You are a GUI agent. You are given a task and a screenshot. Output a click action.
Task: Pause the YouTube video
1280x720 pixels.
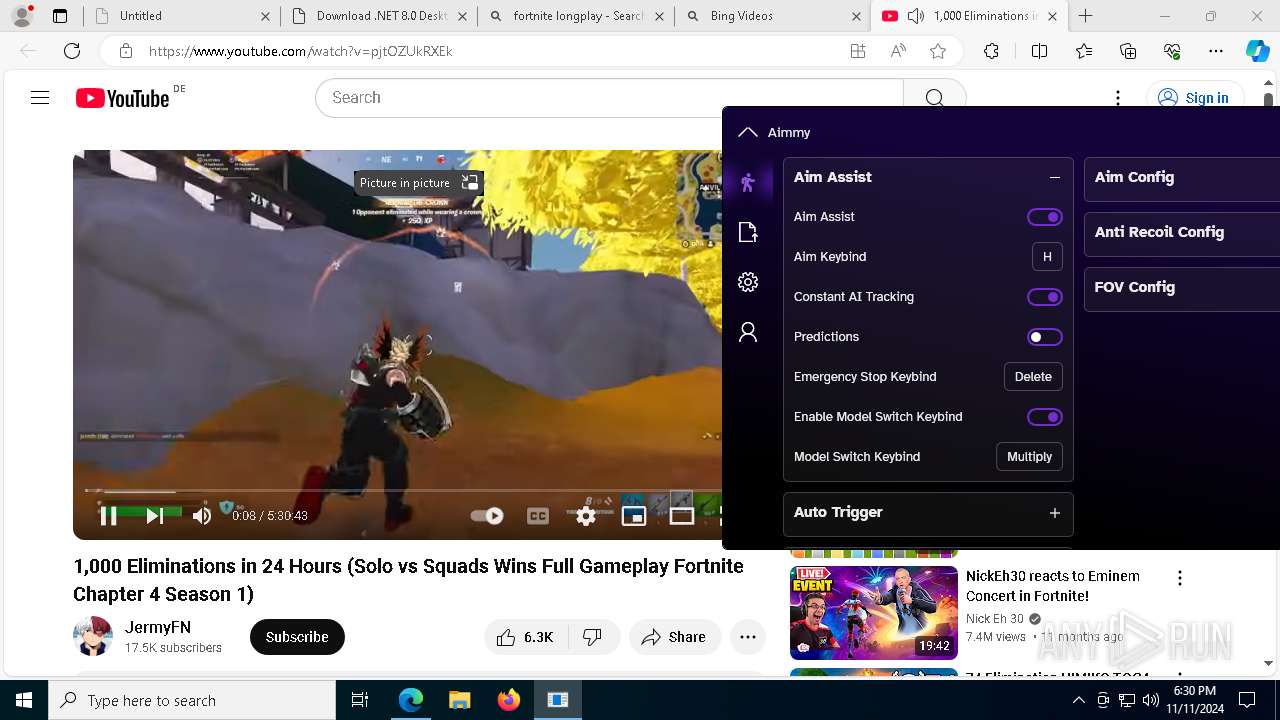pos(108,516)
